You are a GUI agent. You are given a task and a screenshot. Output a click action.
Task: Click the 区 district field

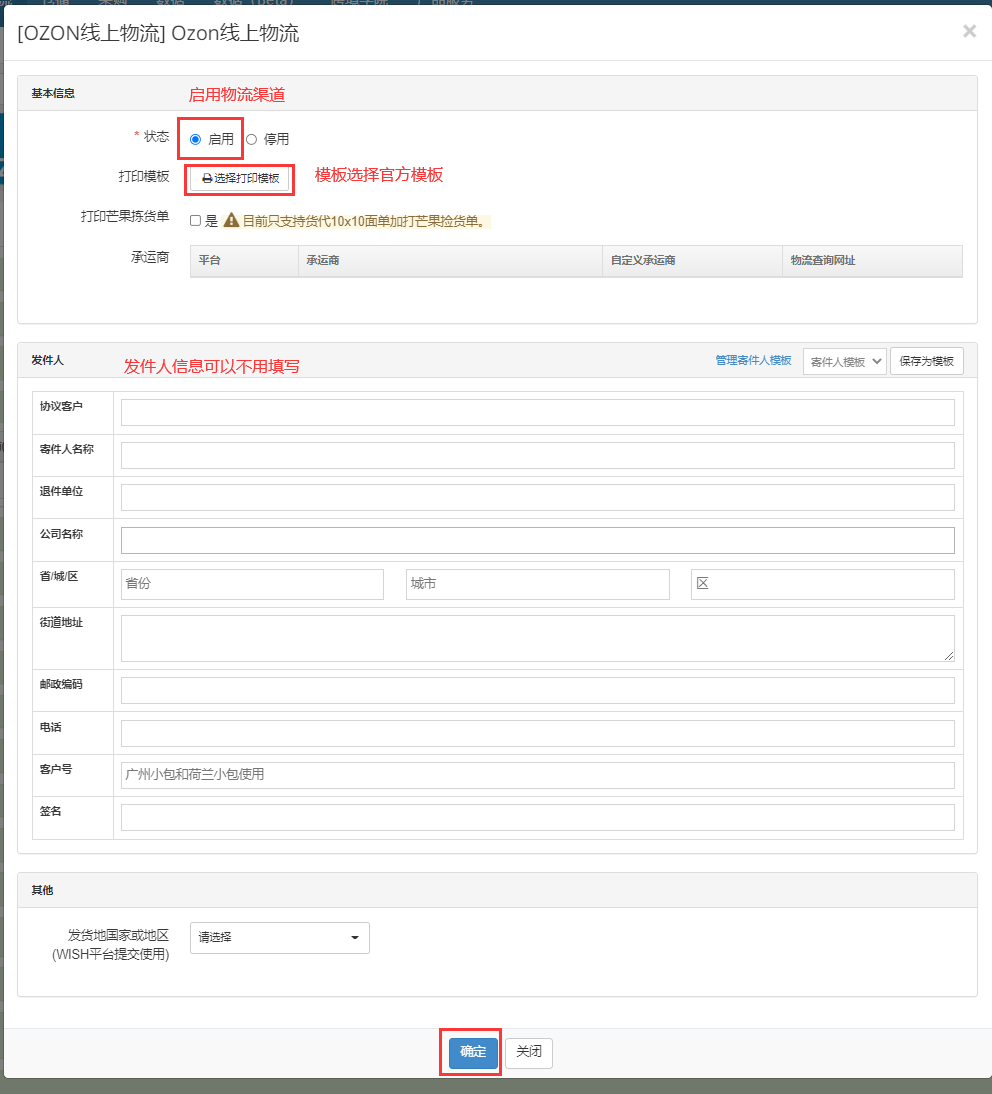click(x=822, y=584)
